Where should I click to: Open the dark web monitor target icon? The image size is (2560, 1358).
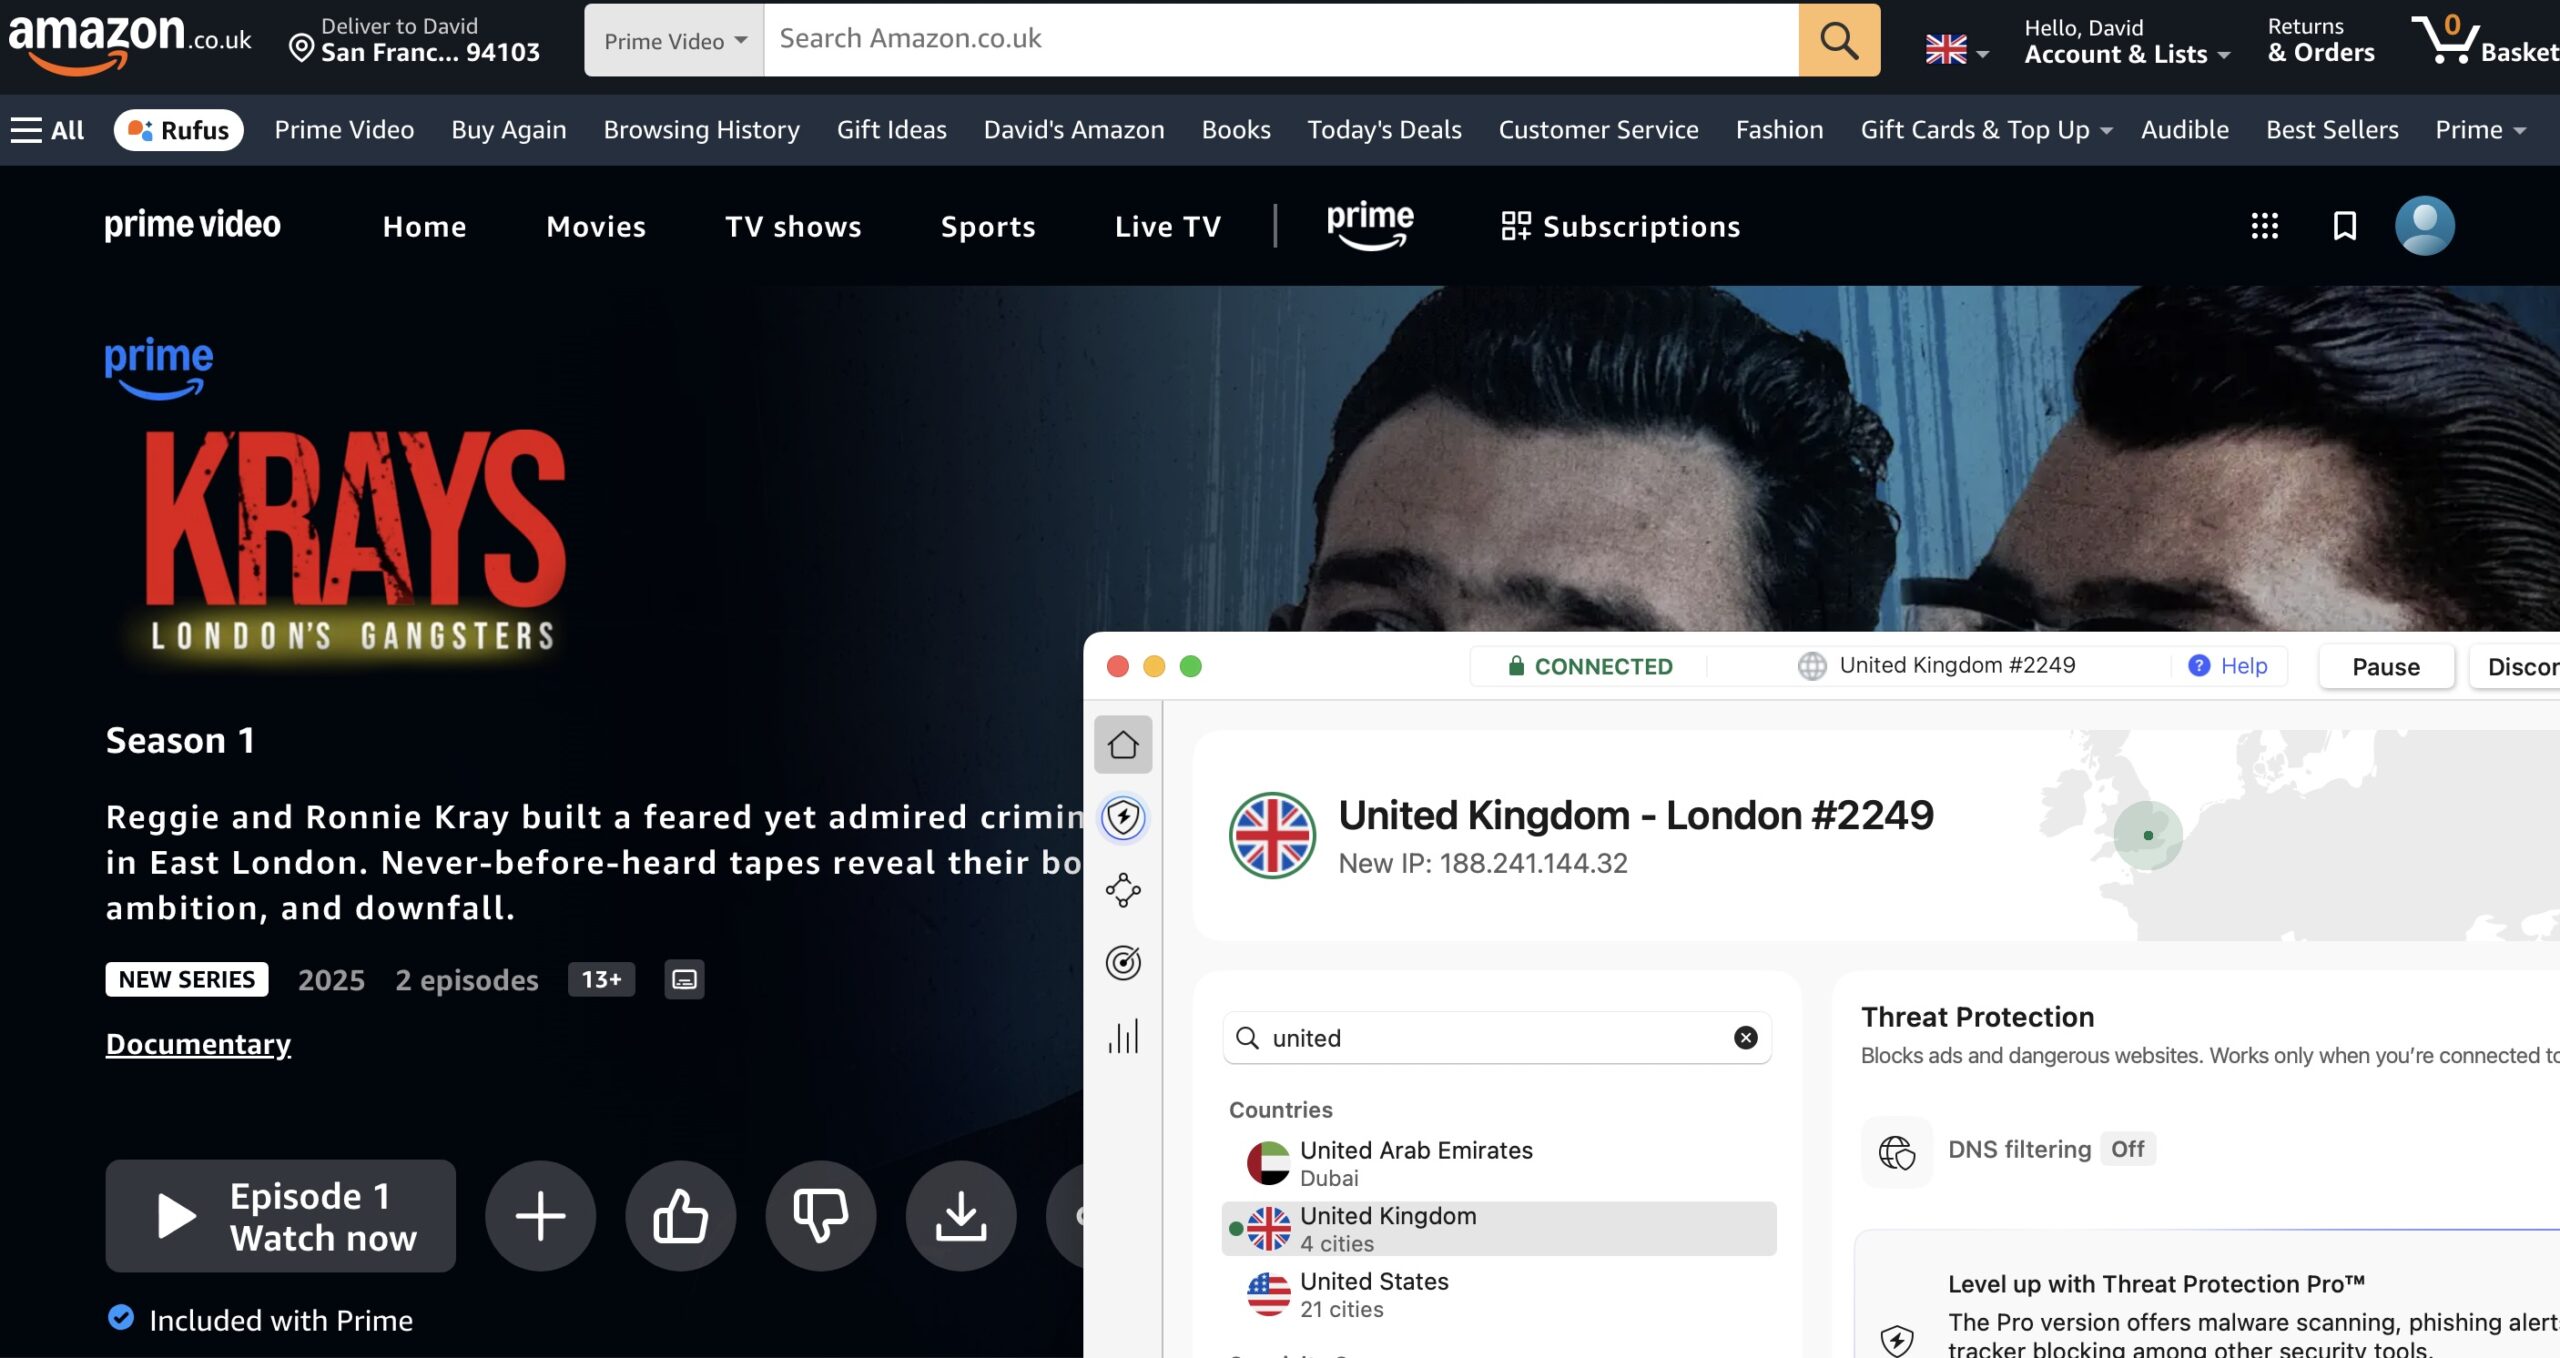point(1123,963)
